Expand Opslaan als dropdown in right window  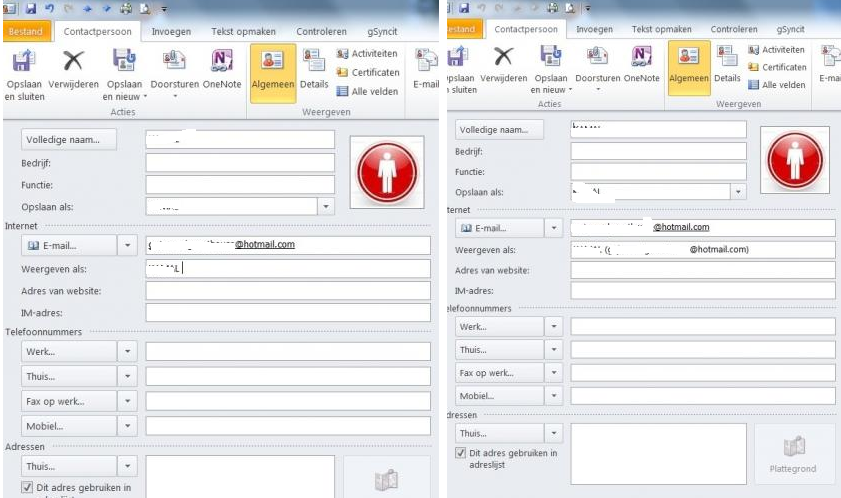[x=738, y=192]
